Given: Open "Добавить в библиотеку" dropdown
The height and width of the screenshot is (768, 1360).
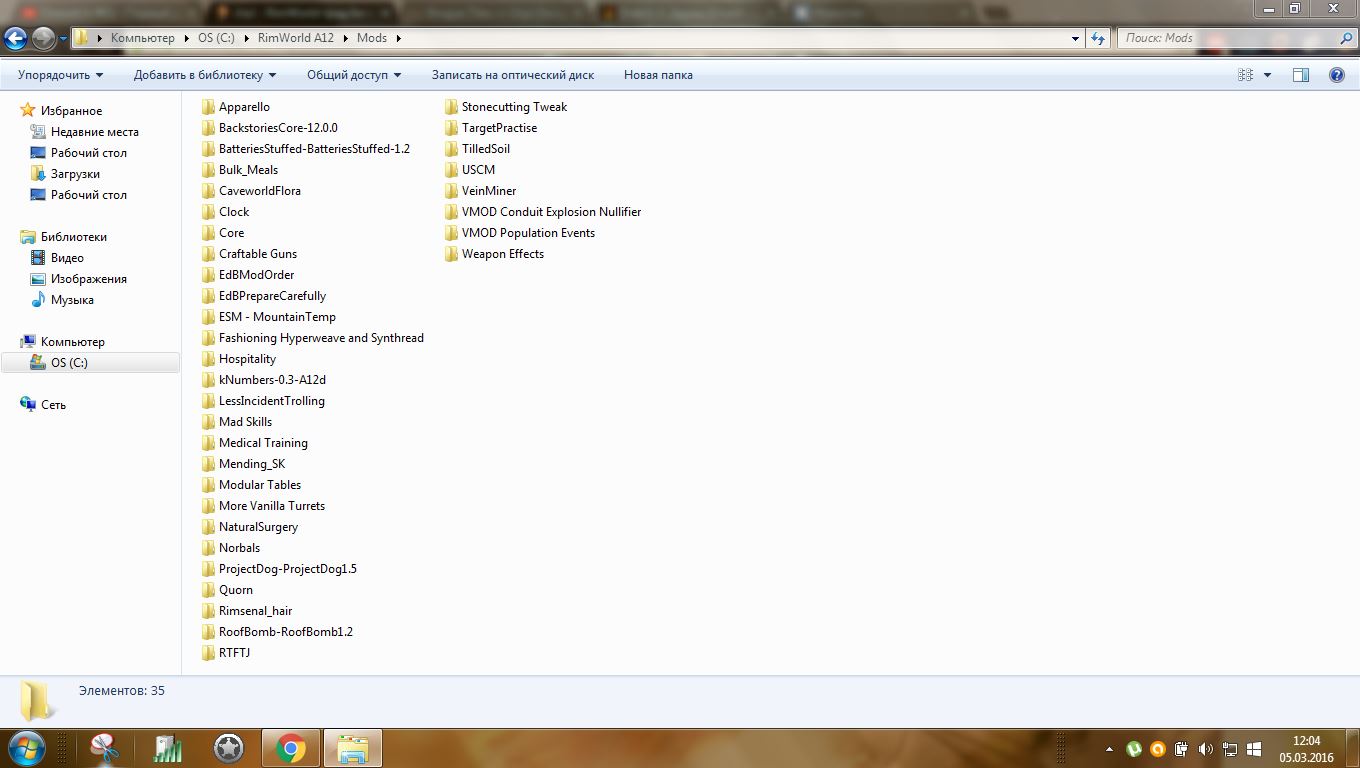Looking at the screenshot, I should coord(205,75).
